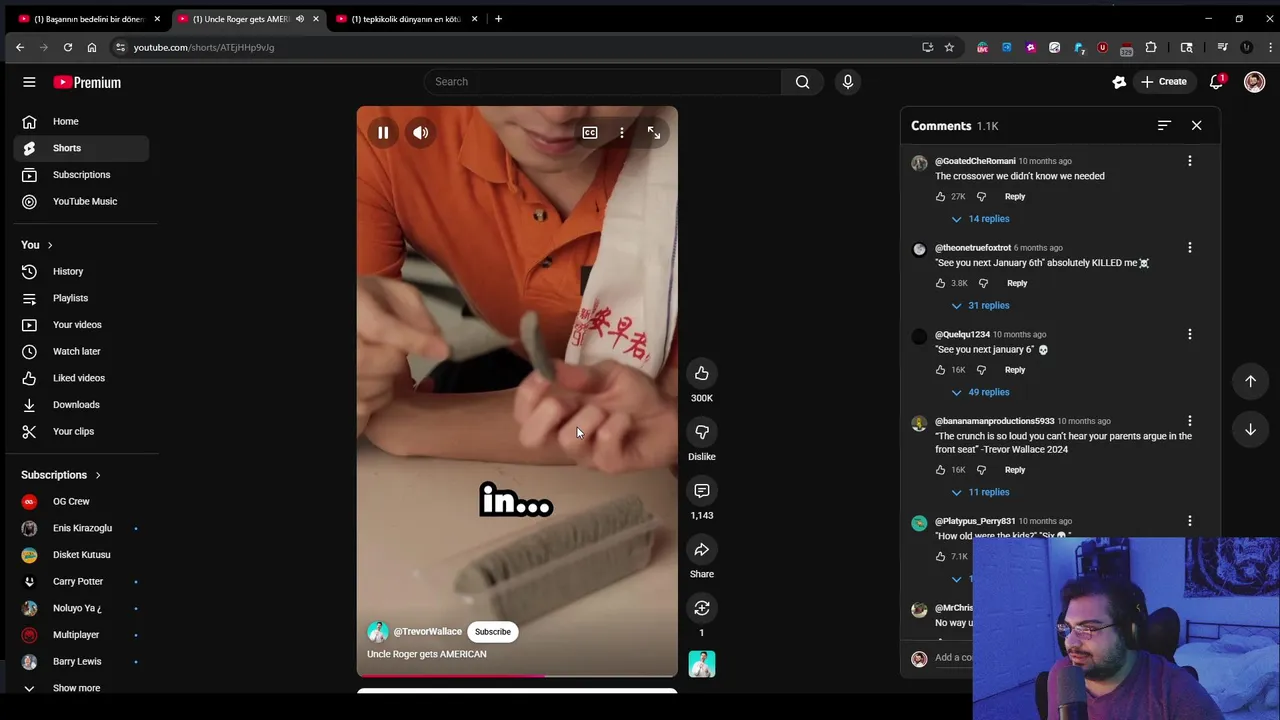This screenshot has height=720, width=1280.
Task: Search with voice using the microphone
Action: coord(848,82)
